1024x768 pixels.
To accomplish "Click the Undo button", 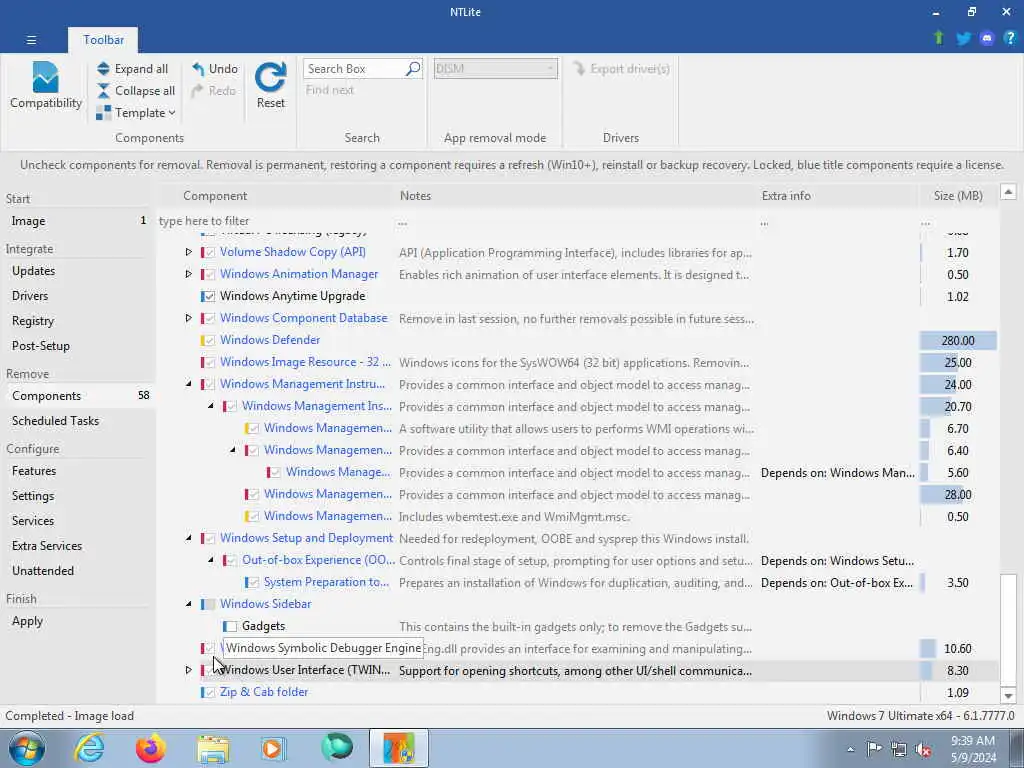I will pos(215,69).
